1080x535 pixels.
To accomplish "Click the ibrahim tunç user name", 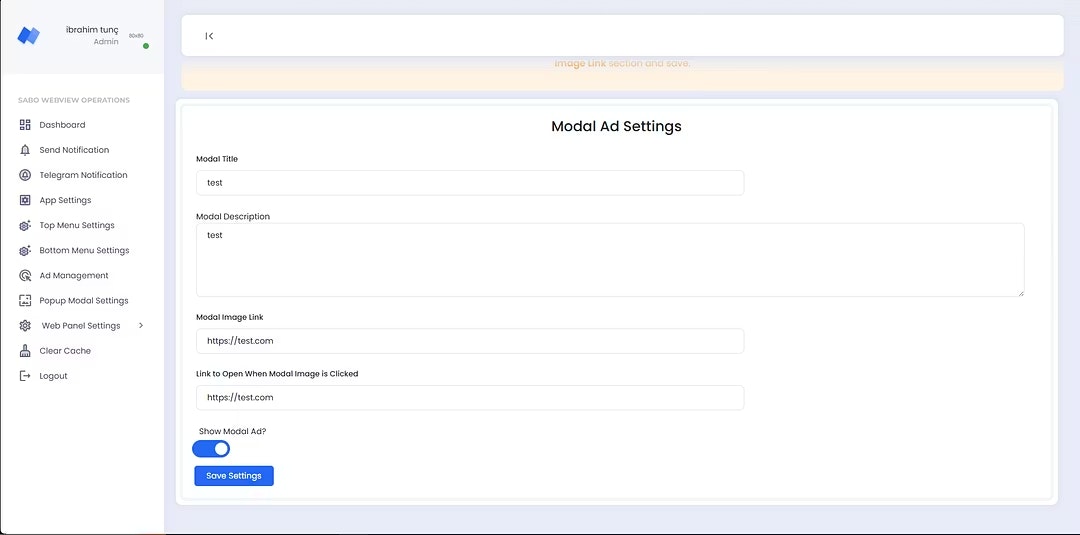I will coord(92,30).
